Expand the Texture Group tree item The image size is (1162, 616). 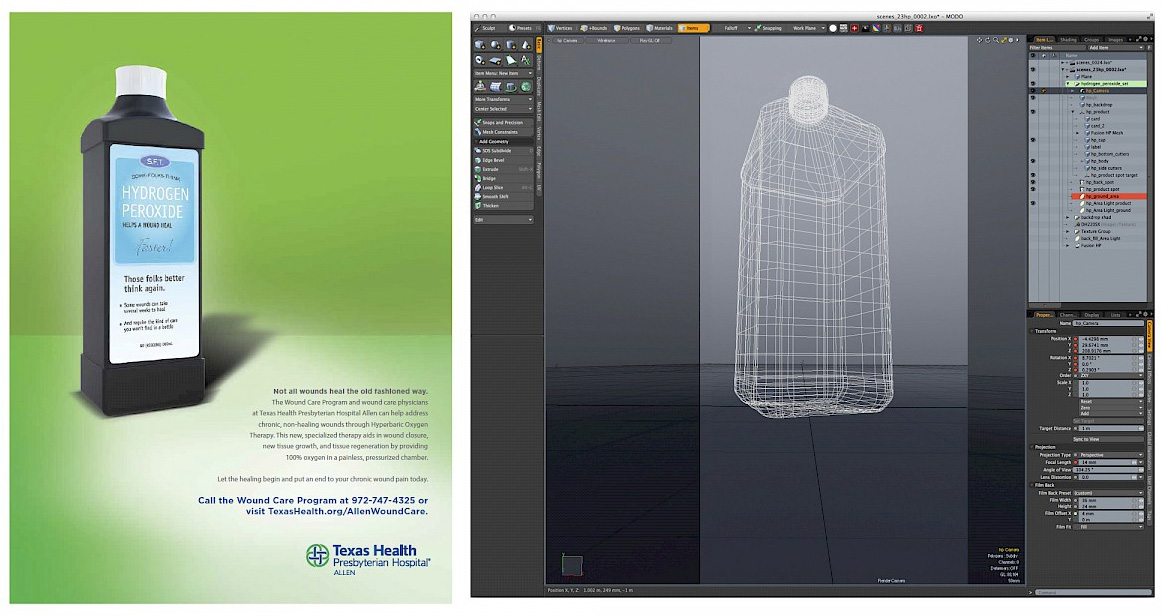click(x=1067, y=231)
